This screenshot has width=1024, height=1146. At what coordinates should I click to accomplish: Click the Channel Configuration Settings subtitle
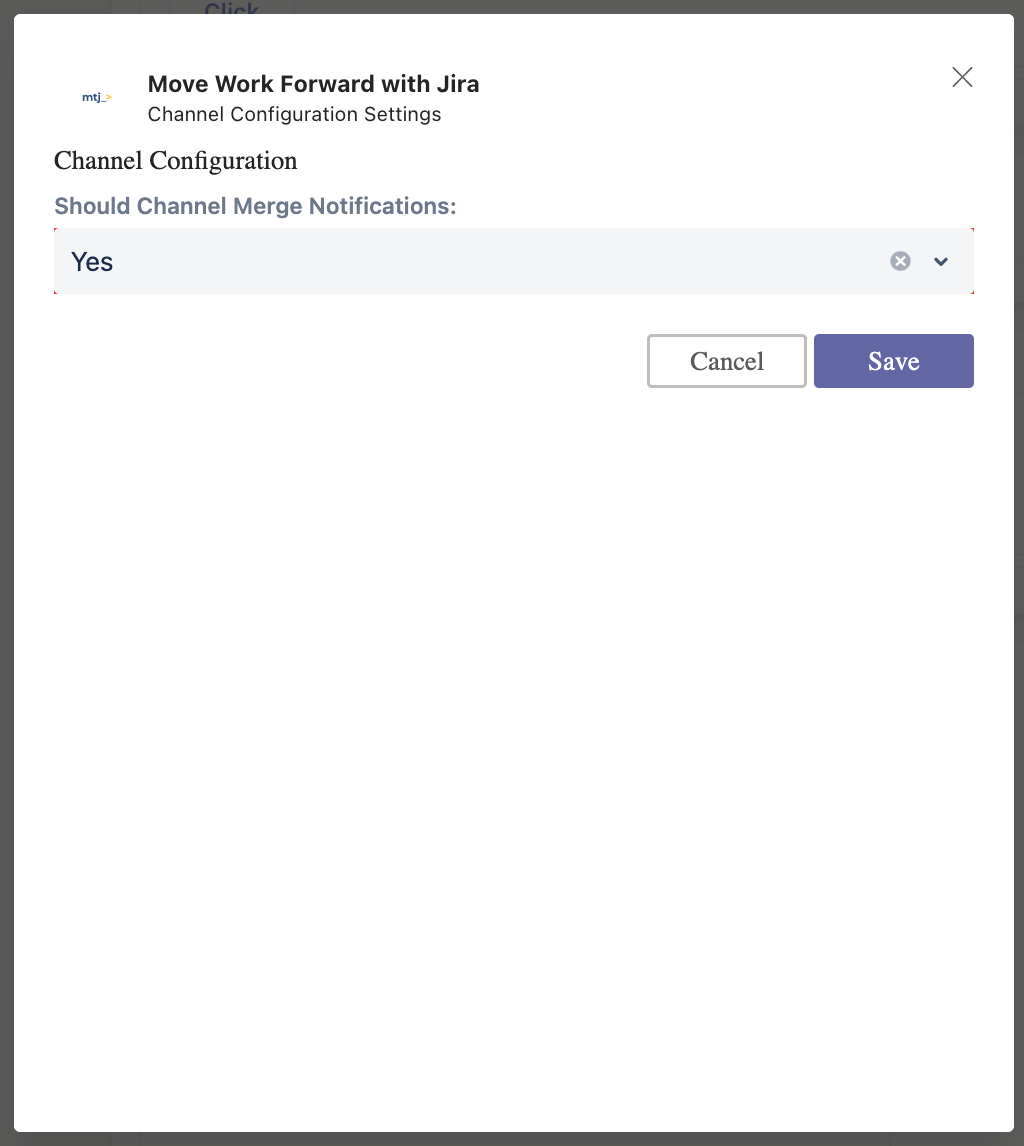[294, 114]
